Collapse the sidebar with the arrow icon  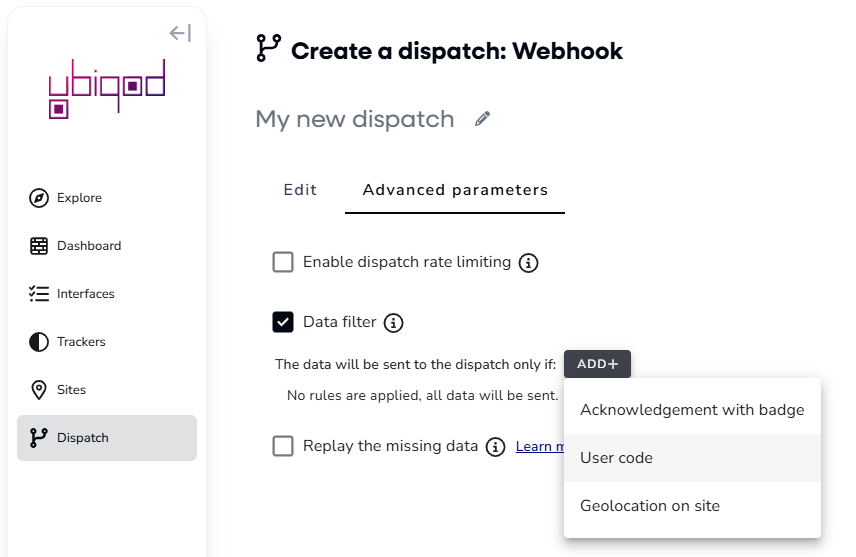pyautogui.click(x=180, y=33)
